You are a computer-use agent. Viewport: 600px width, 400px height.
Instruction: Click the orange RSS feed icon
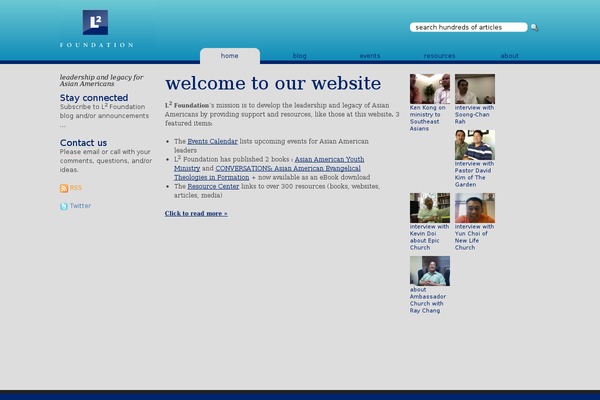pos(64,188)
